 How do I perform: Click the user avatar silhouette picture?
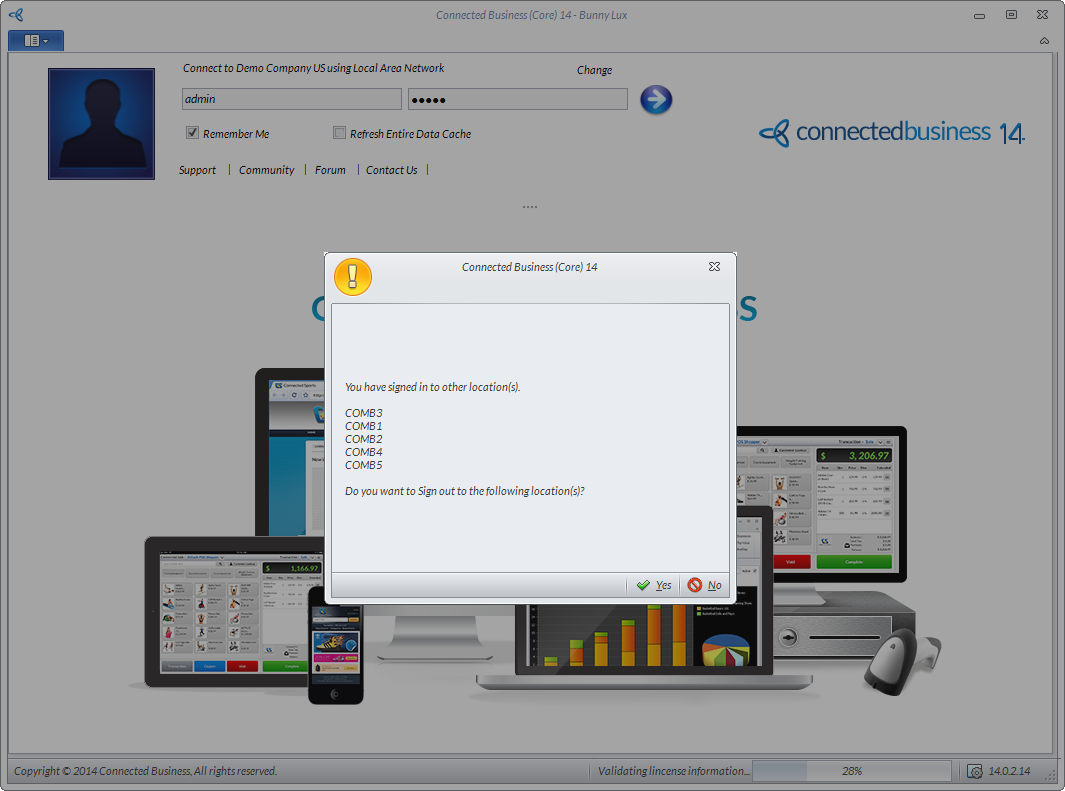point(101,124)
